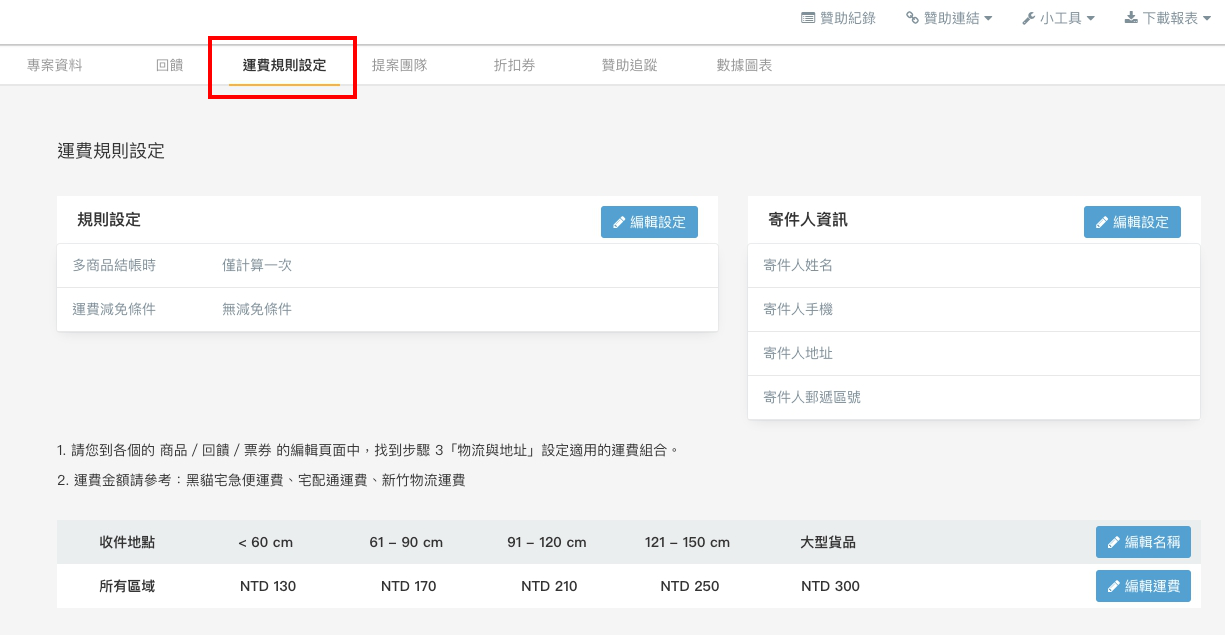Click the 寄件人資訊 panel heading
The width and height of the screenshot is (1225, 635).
(808, 219)
